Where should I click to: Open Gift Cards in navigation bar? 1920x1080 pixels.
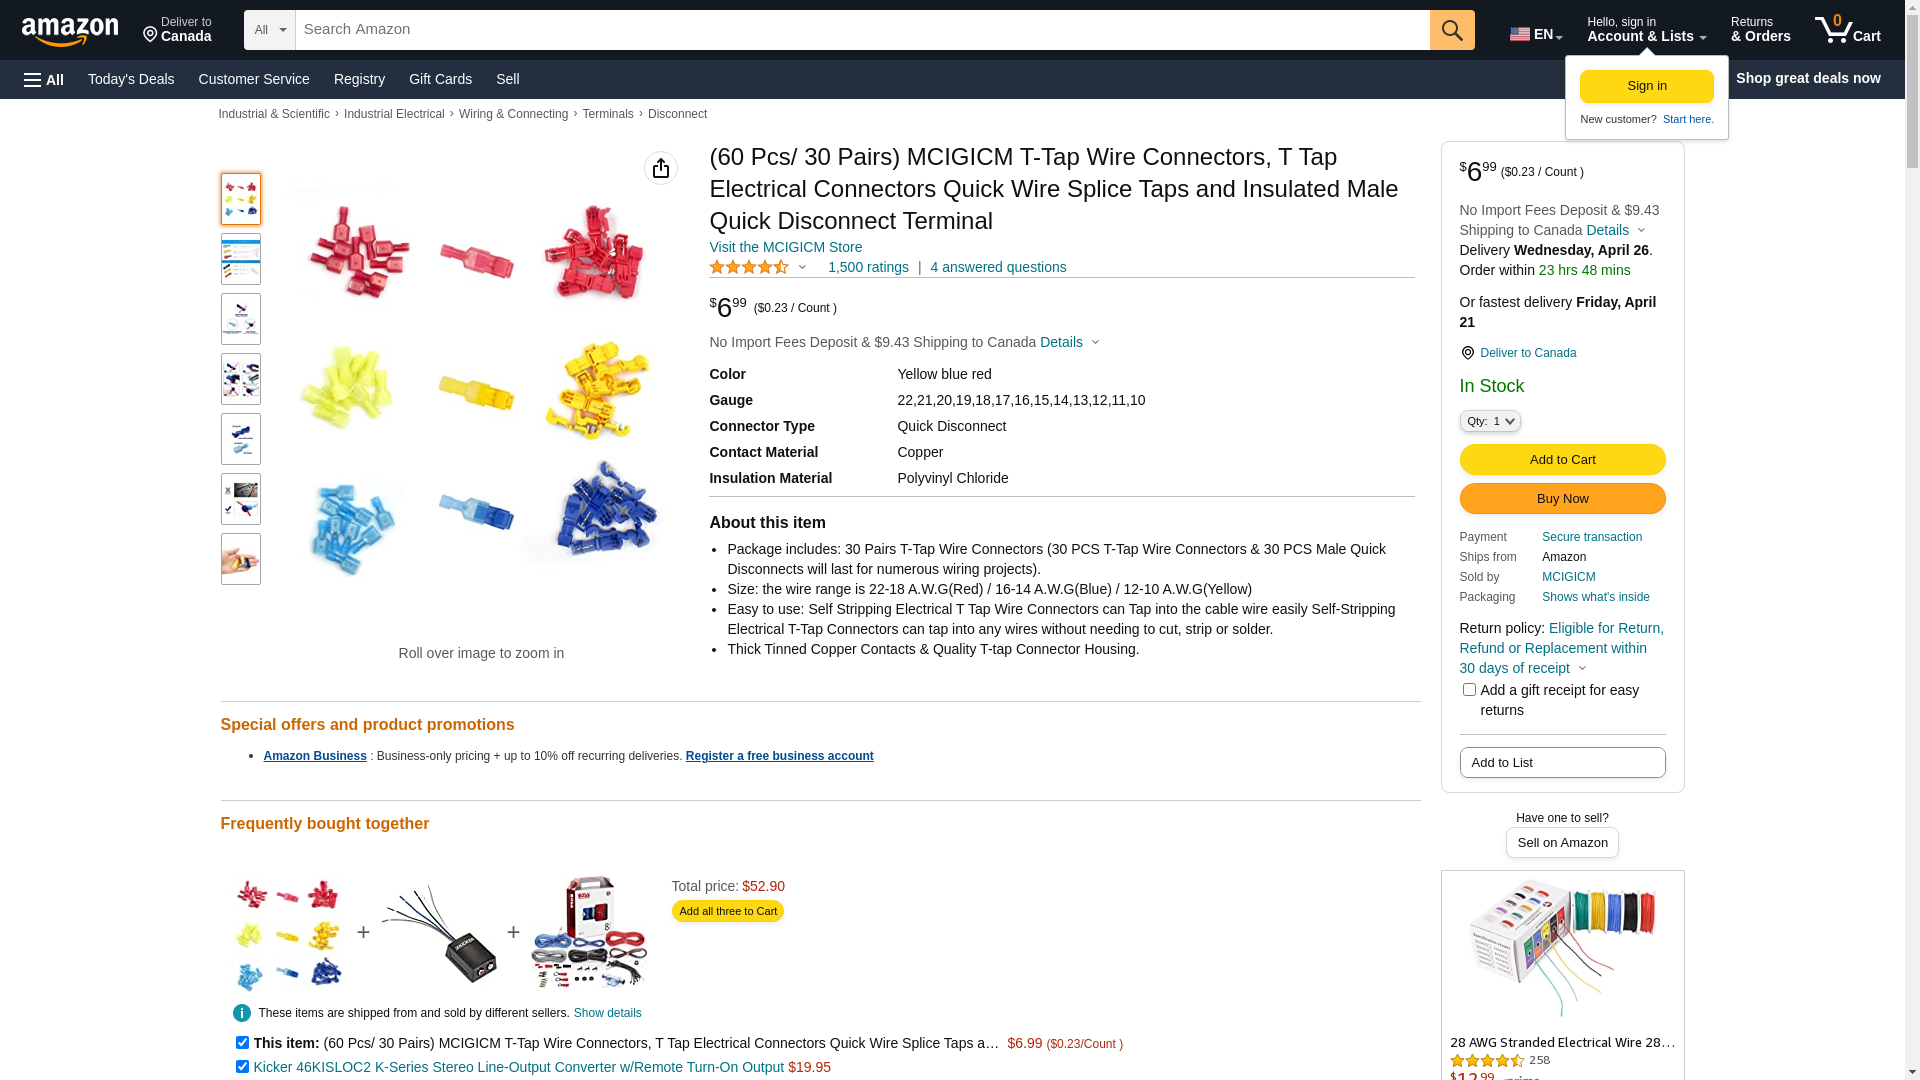coord(440,79)
